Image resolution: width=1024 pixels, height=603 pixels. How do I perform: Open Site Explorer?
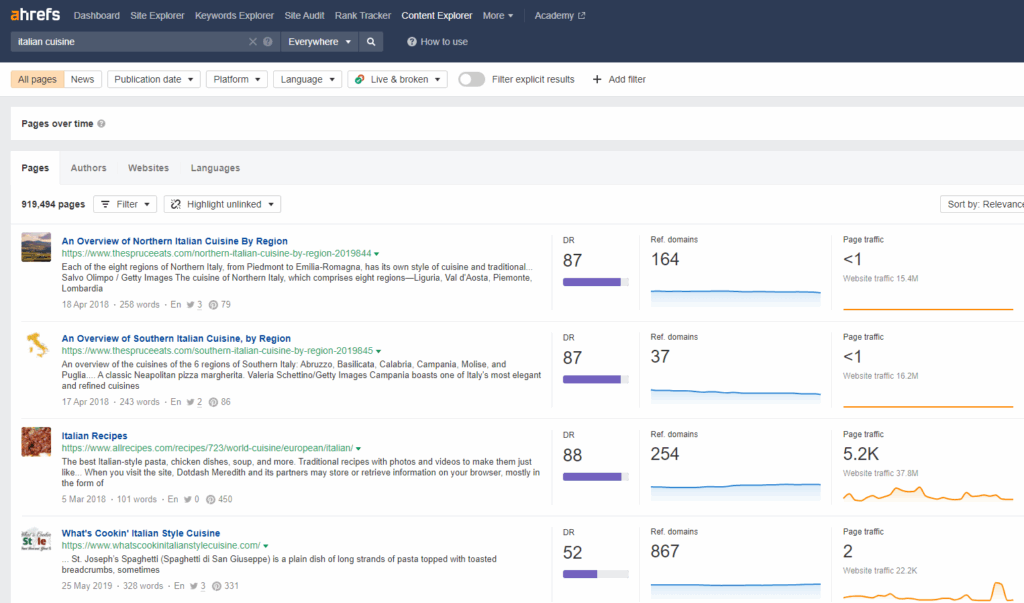click(x=157, y=15)
